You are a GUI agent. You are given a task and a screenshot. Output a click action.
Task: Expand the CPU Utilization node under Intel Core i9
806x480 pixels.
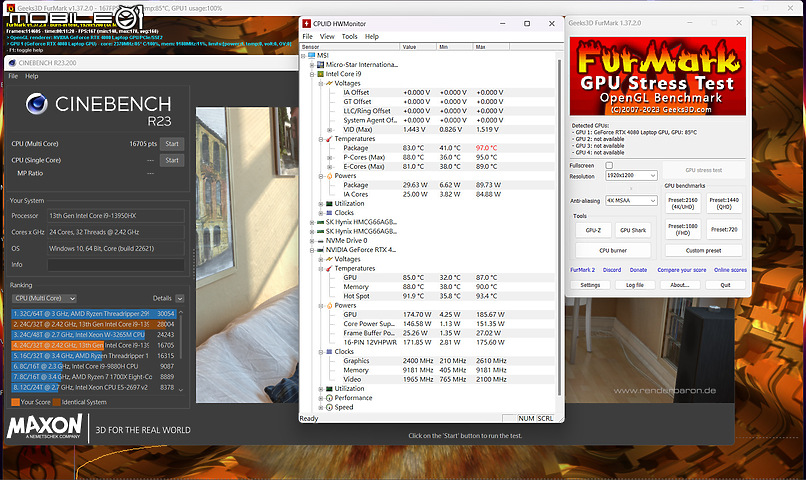[321, 204]
